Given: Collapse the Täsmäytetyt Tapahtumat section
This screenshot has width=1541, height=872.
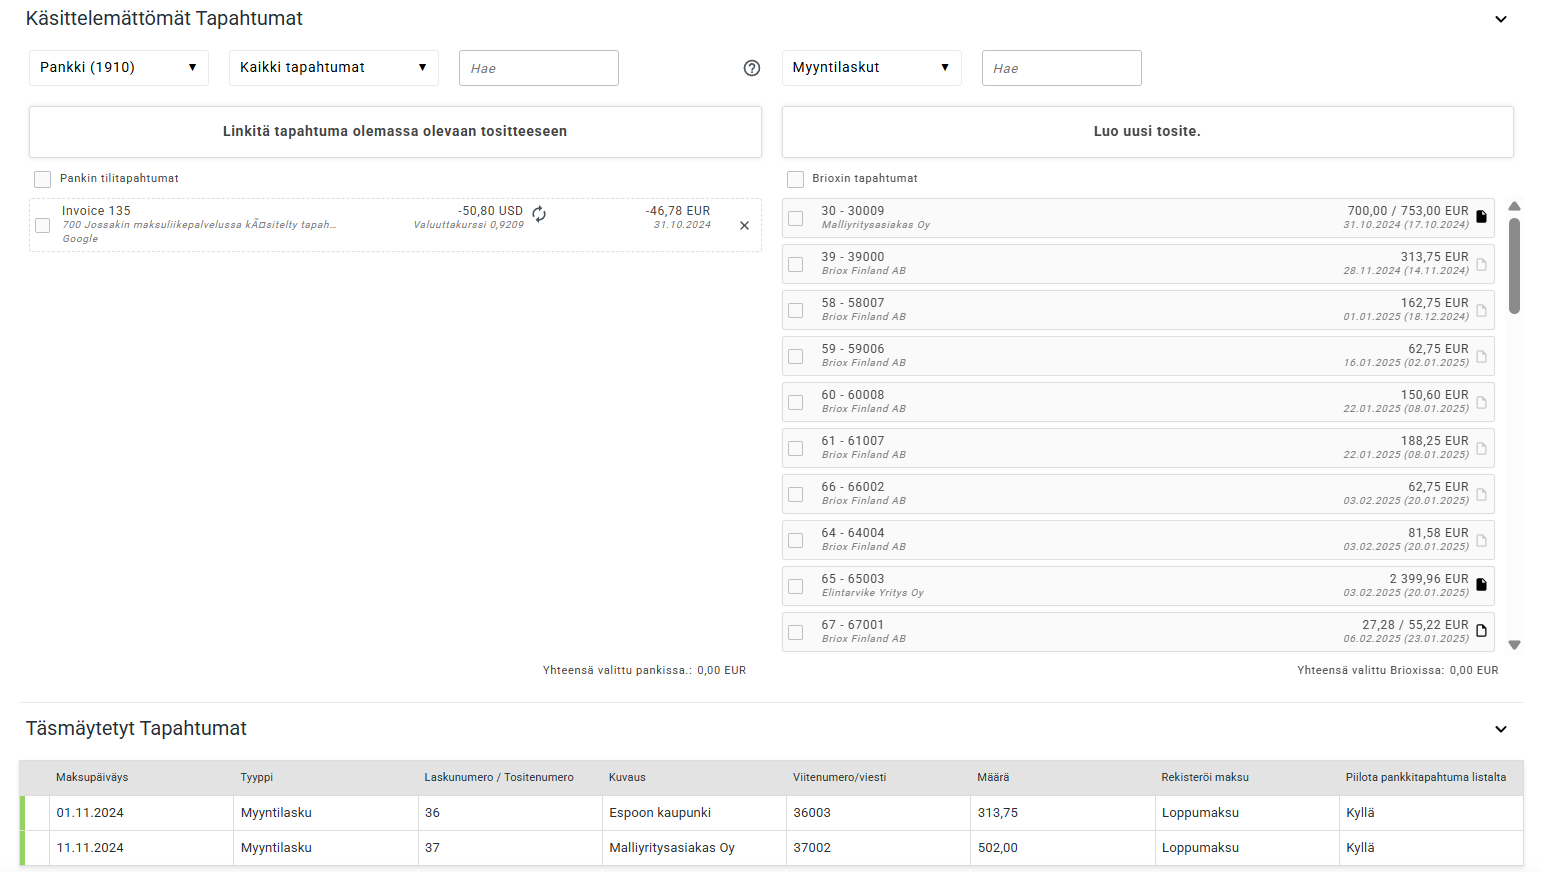Looking at the screenshot, I should tap(1500, 729).
